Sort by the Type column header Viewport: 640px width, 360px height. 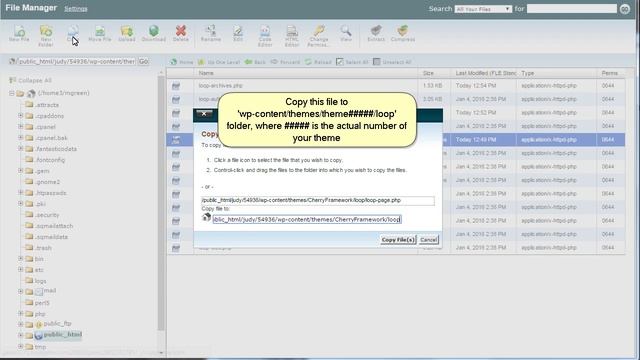[557, 73]
